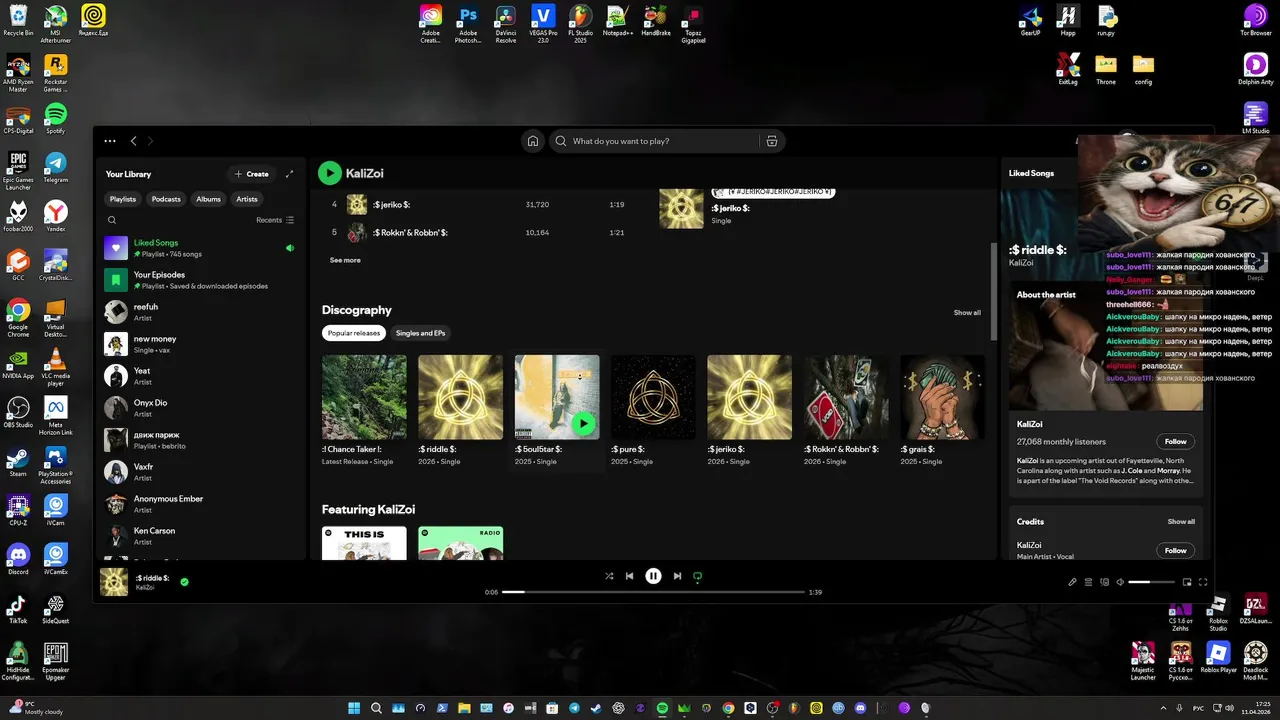Expand Your Library to full view
This screenshot has height=720, width=1280.
[290, 174]
